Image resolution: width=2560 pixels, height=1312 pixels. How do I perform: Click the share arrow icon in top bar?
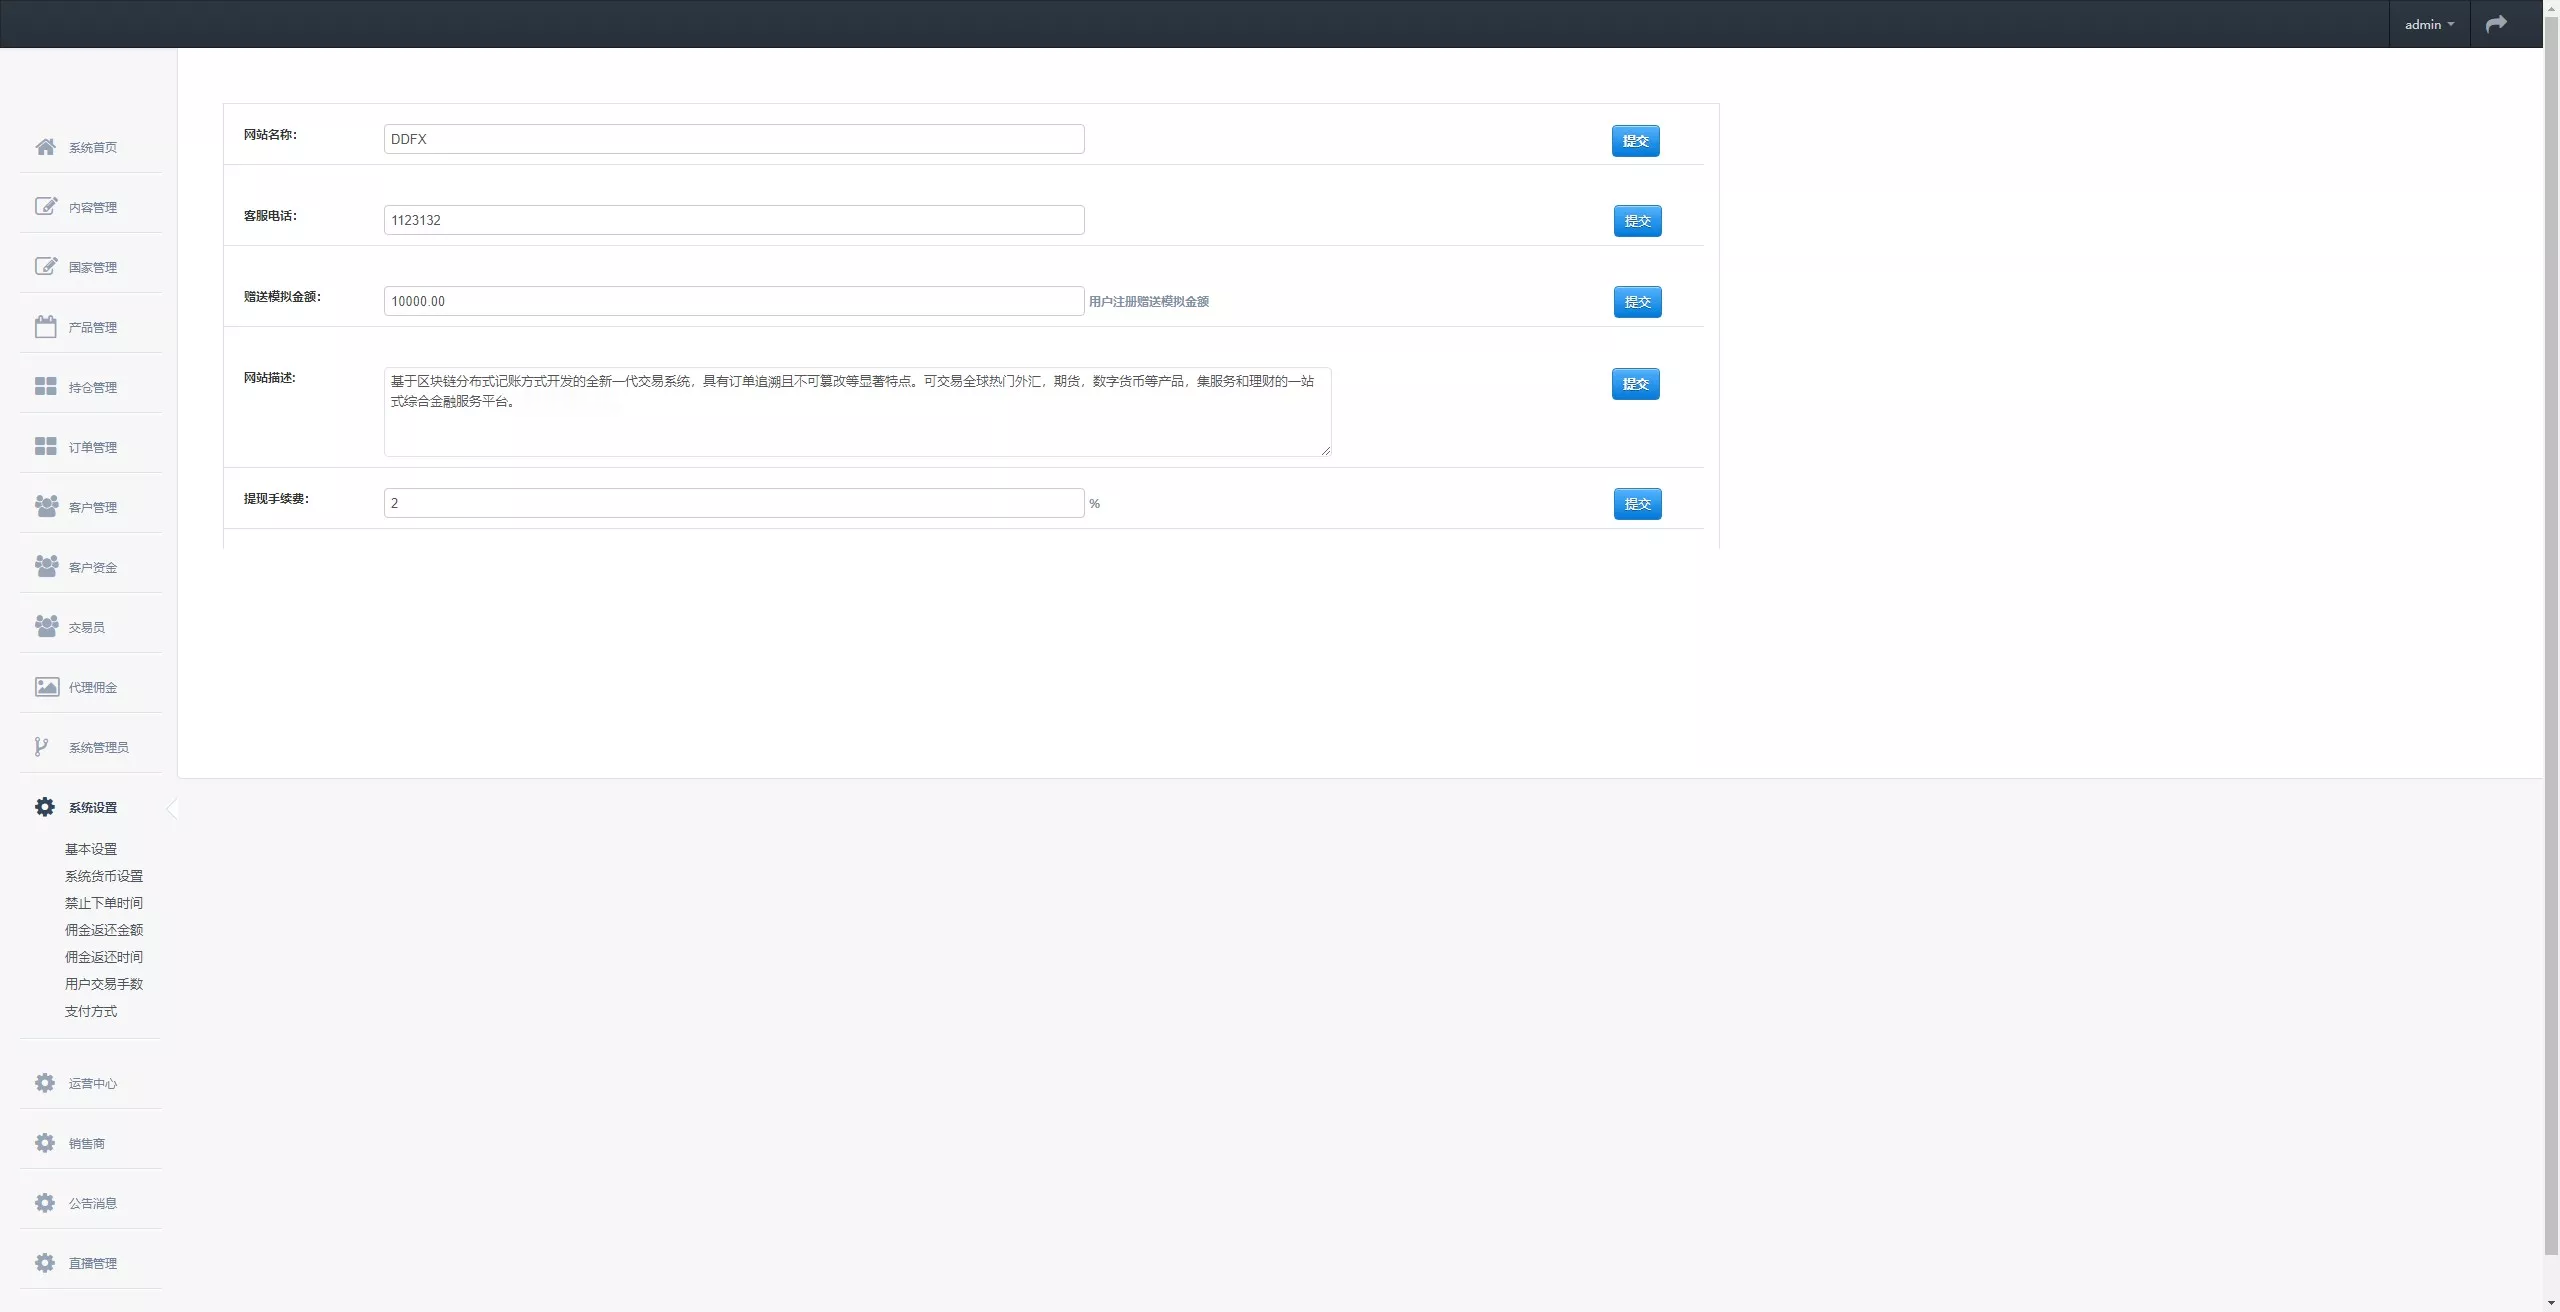pos(2496,24)
